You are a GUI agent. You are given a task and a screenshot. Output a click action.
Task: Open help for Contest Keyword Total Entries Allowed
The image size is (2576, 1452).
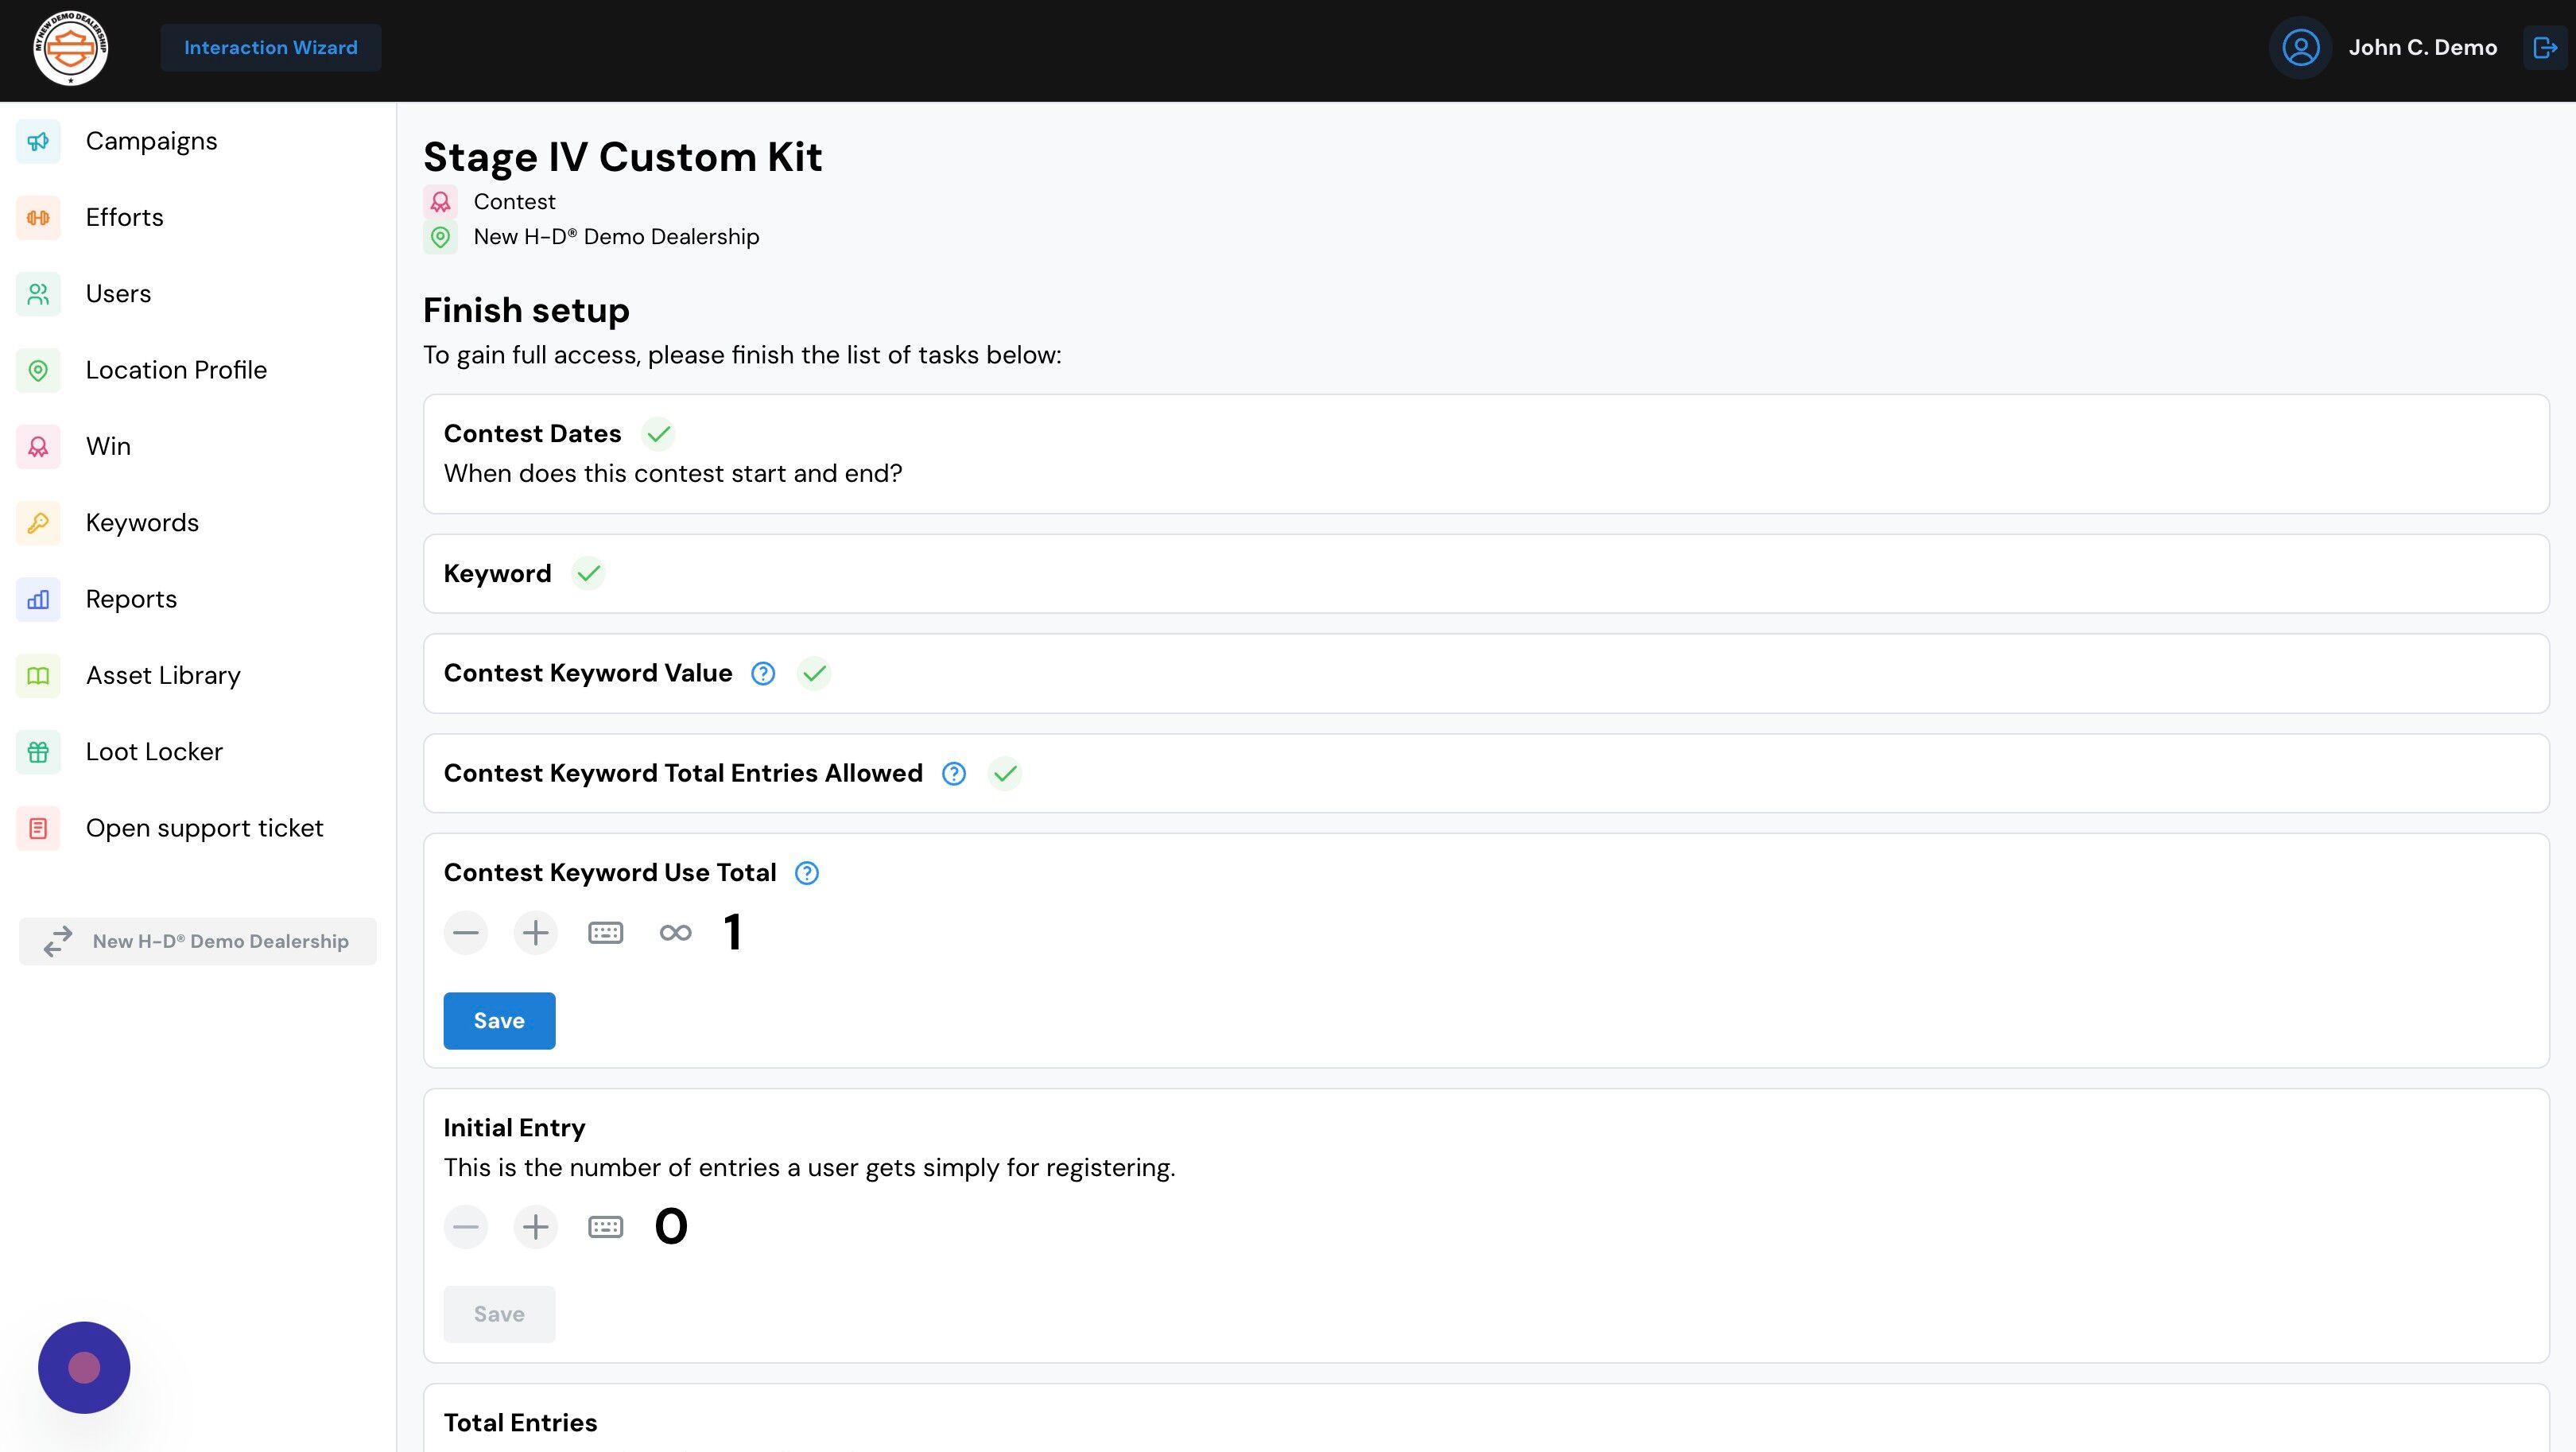[x=953, y=773]
